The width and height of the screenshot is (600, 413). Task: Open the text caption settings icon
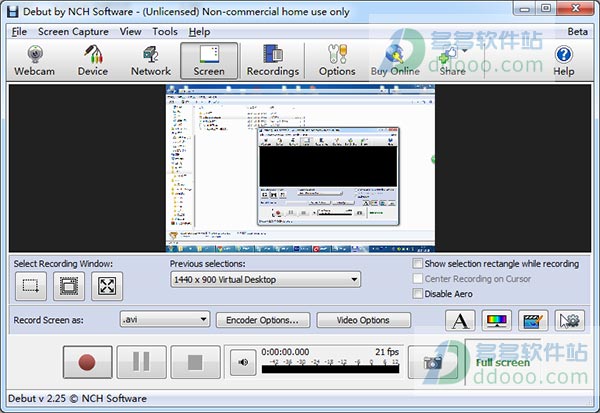click(x=460, y=320)
